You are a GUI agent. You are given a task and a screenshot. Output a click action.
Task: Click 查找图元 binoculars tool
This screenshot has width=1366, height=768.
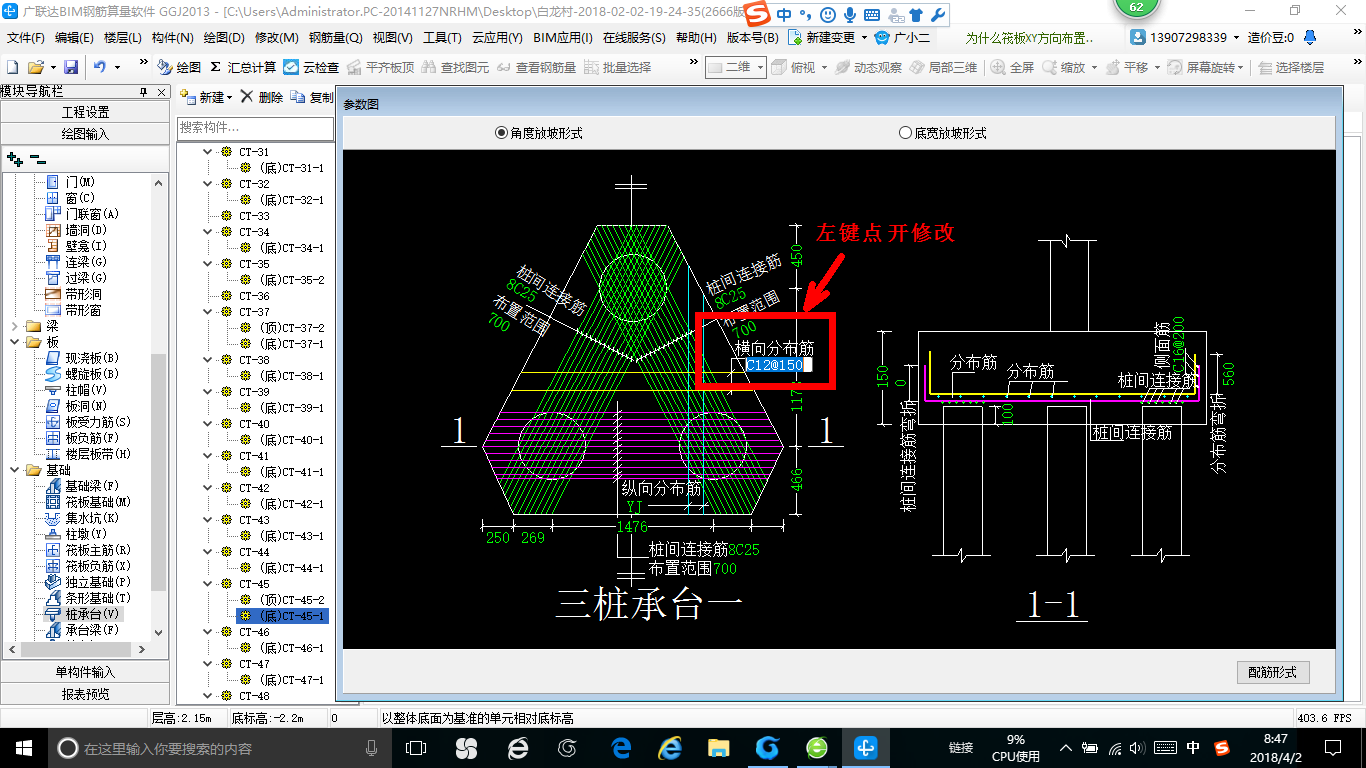[456, 68]
